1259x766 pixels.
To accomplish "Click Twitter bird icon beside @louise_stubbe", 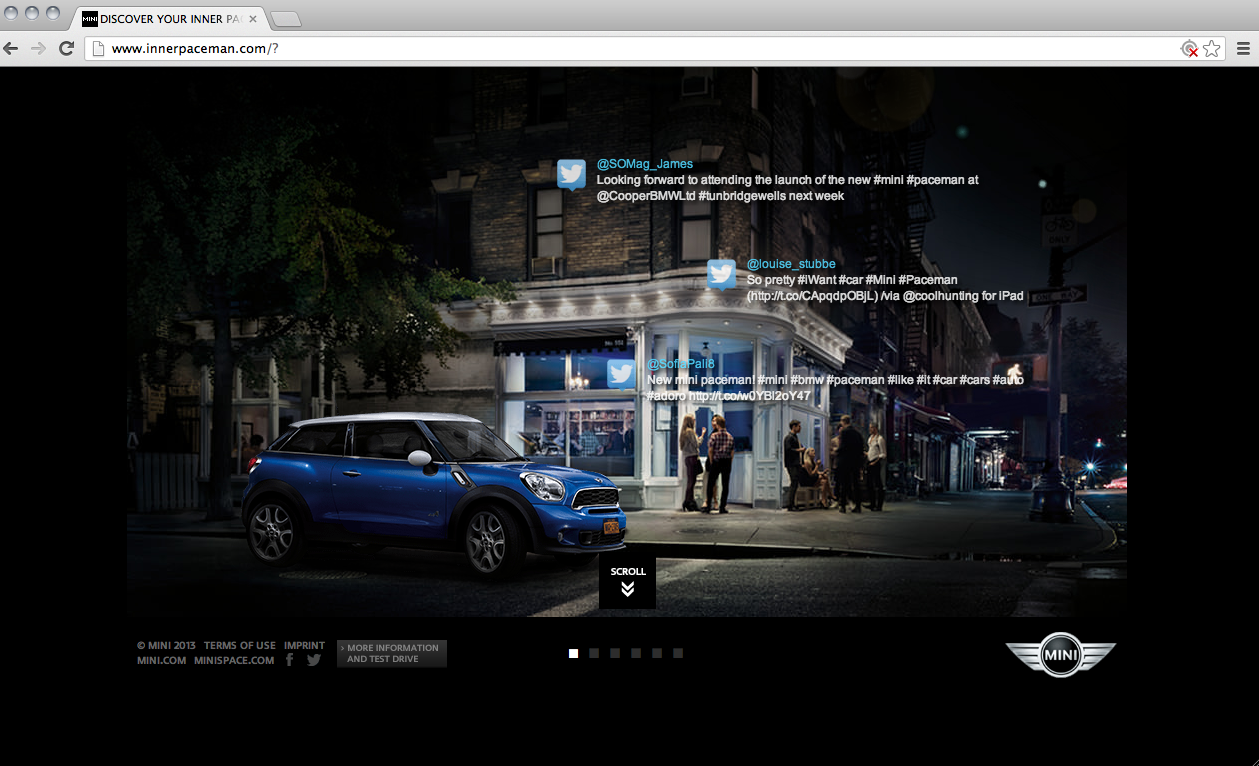I will [x=721, y=274].
